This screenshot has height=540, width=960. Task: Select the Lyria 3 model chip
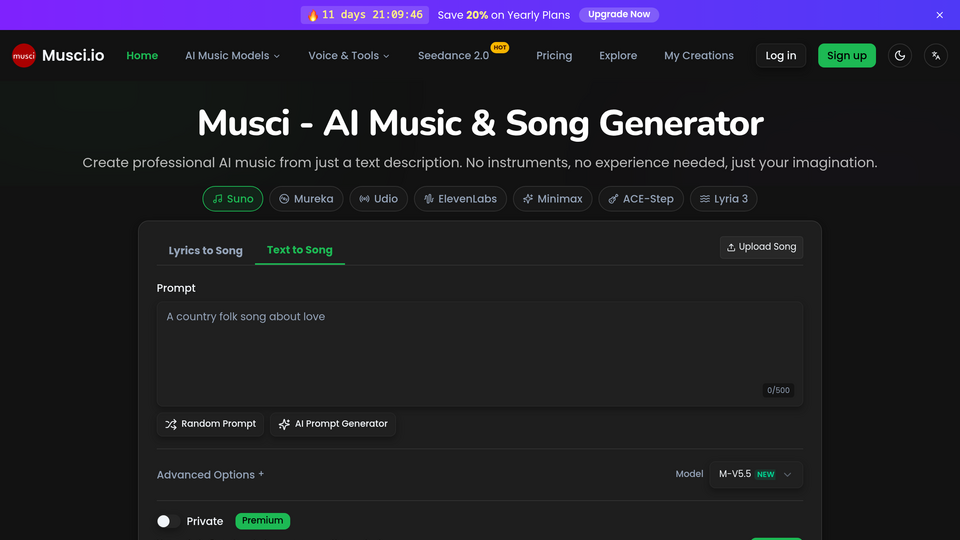[x=724, y=199]
